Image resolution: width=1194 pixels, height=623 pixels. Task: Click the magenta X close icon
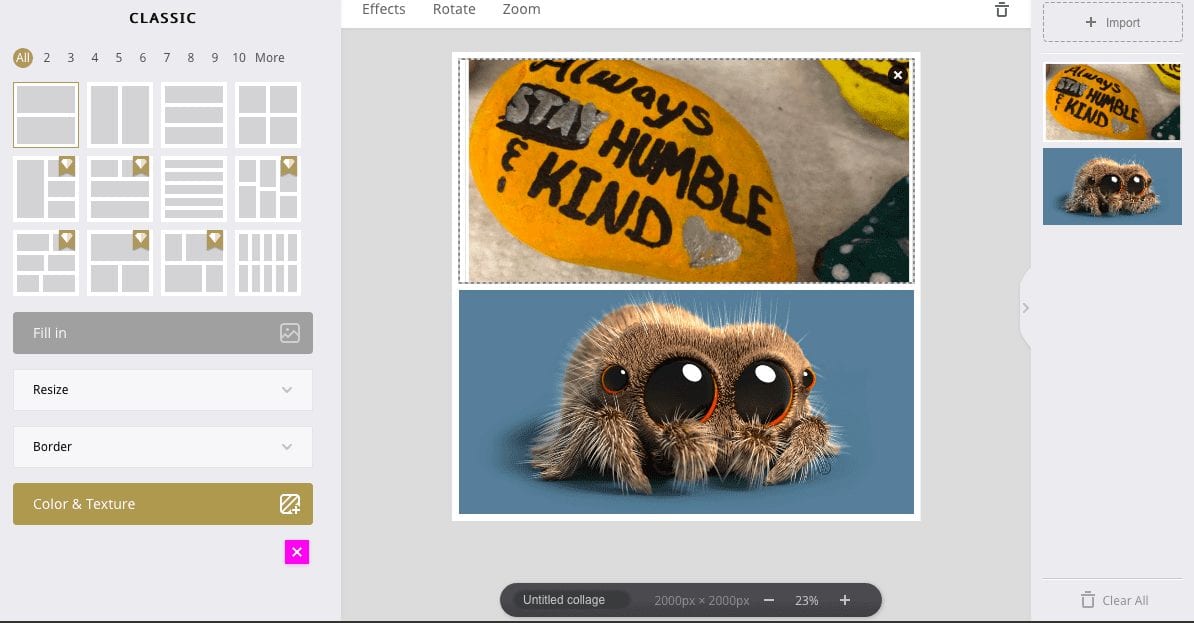point(297,552)
